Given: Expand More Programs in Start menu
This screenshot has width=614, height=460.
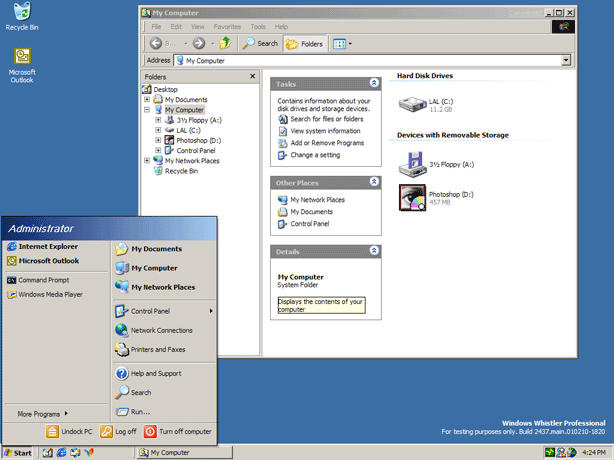Looking at the screenshot, I should pyautogui.click(x=42, y=414).
